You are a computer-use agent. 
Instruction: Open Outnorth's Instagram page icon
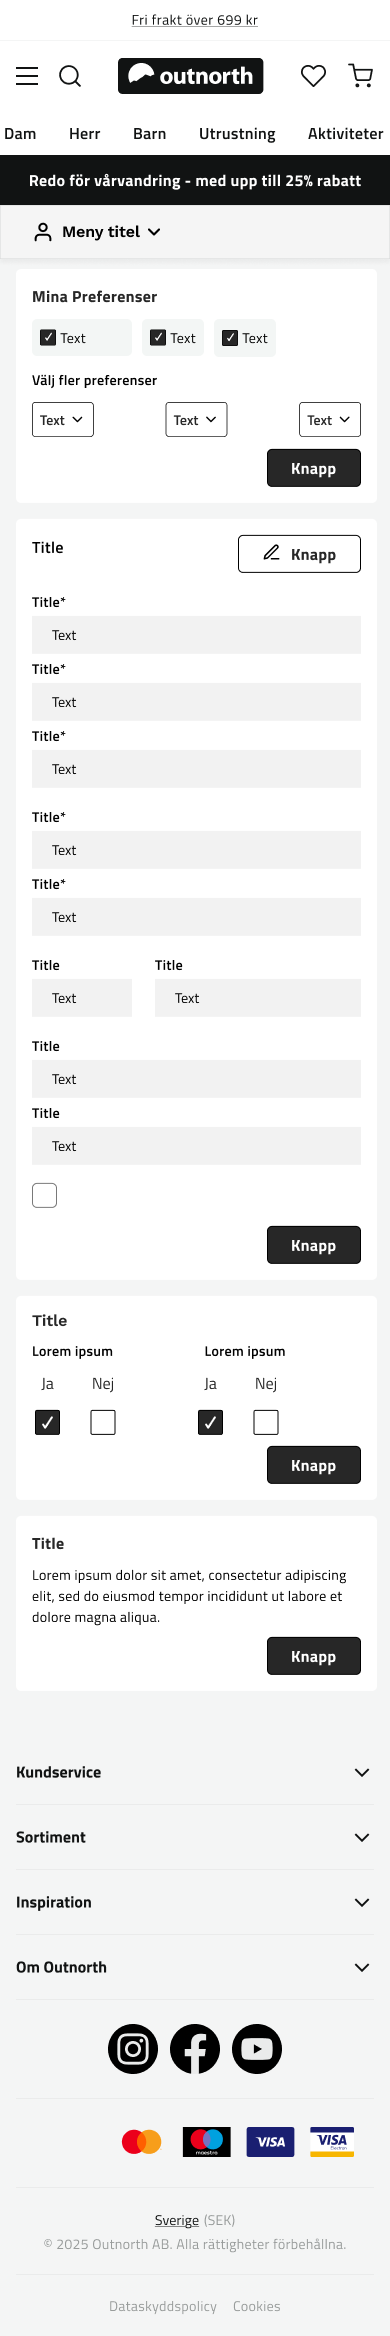(x=133, y=2049)
